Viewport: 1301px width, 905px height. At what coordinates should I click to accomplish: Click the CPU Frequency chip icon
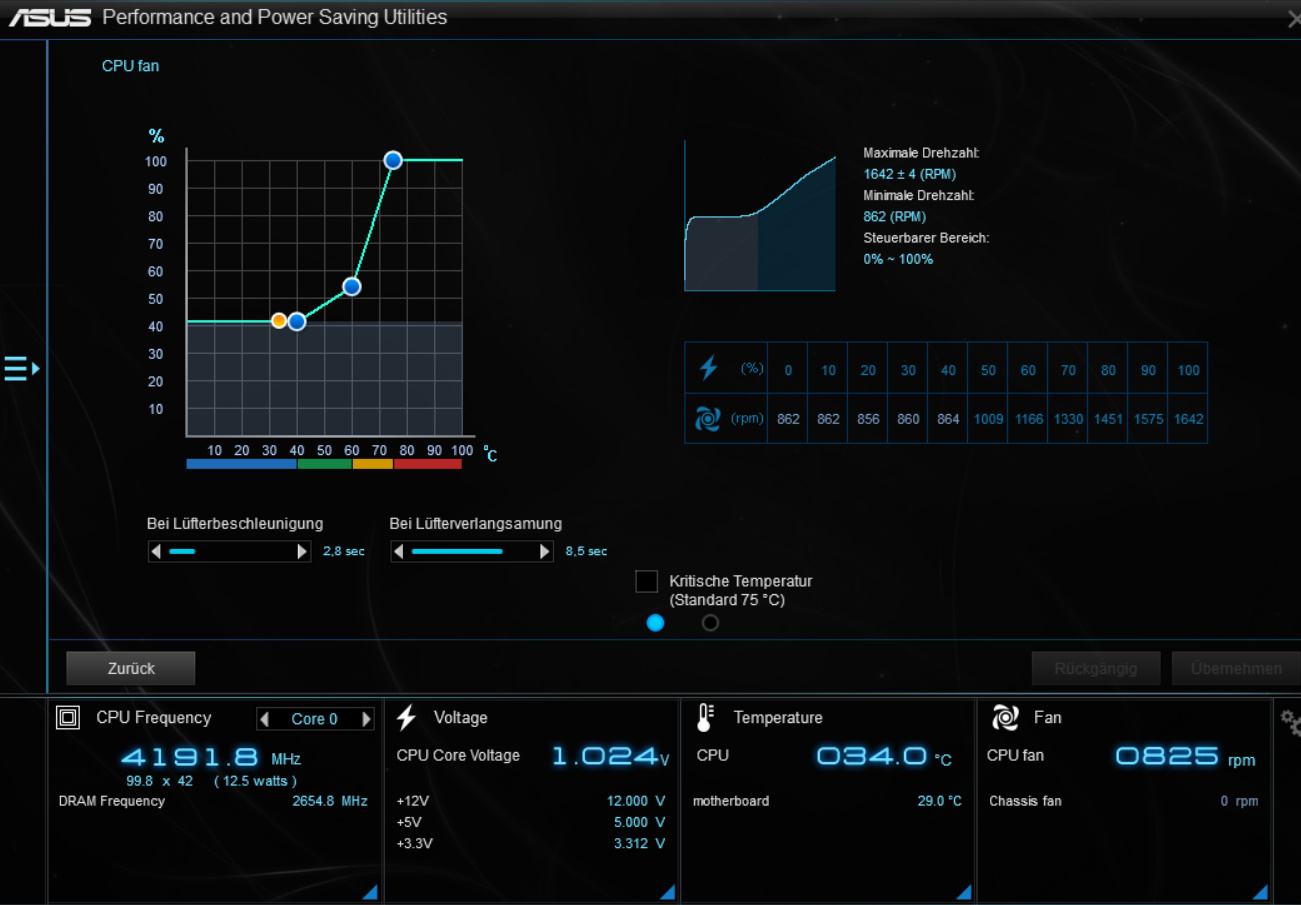68,717
